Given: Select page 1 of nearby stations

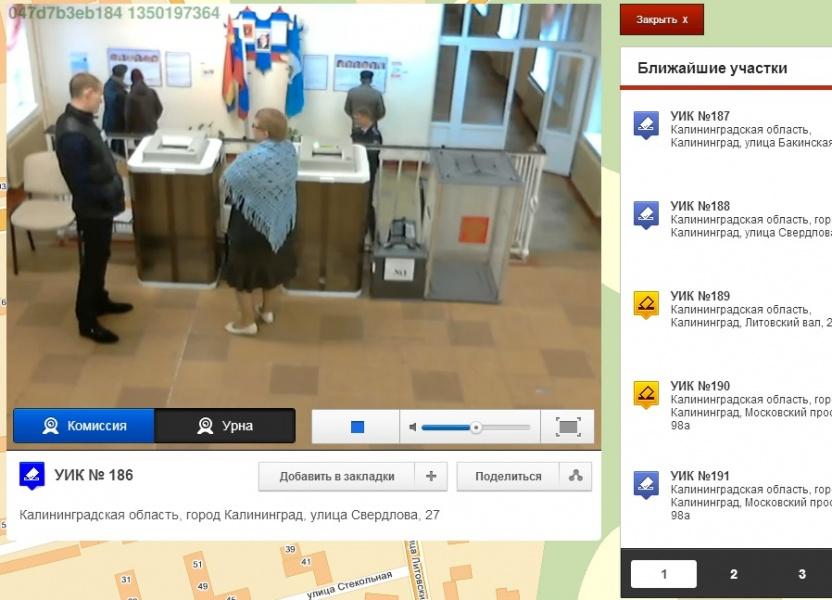Looking at the screenshot, I should tap(664, 574).
